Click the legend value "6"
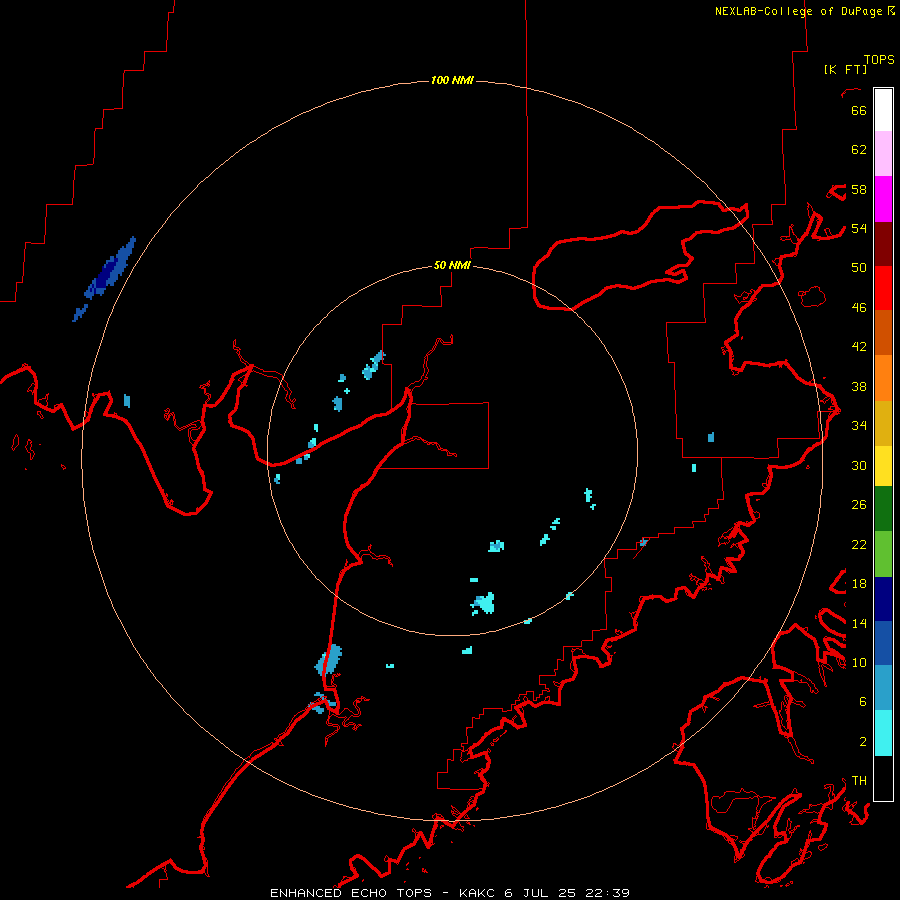The width and height of the screenshot is (900, 900). click(x=863, y=702)
